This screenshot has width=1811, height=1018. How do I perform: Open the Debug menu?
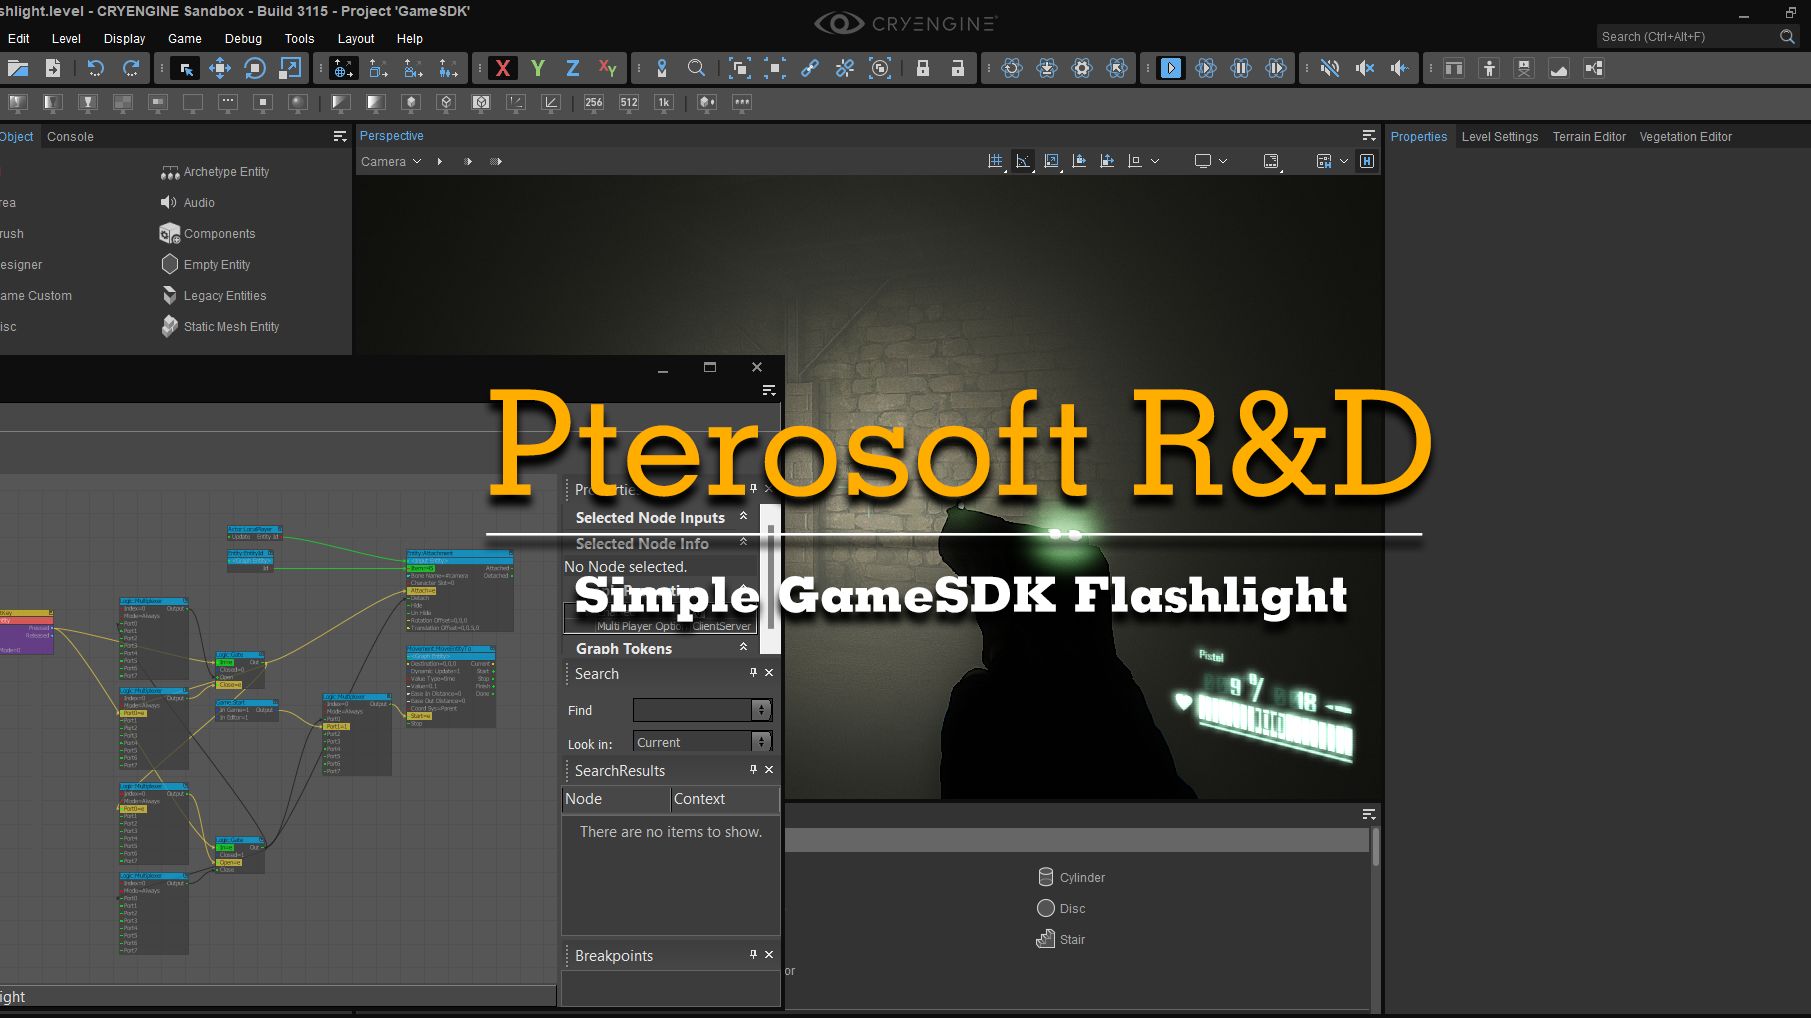tap(243, 38)
